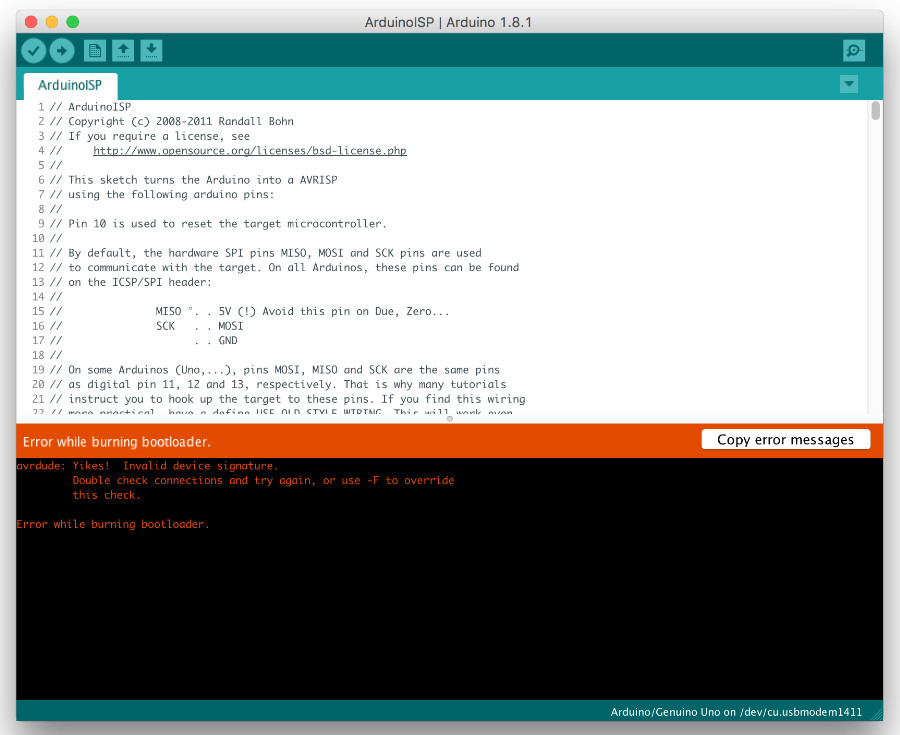Click line 21 'instruct you to hook up the target'
Image resolution: width=900 pixels, height=735 pixels.
pos(288,399)
